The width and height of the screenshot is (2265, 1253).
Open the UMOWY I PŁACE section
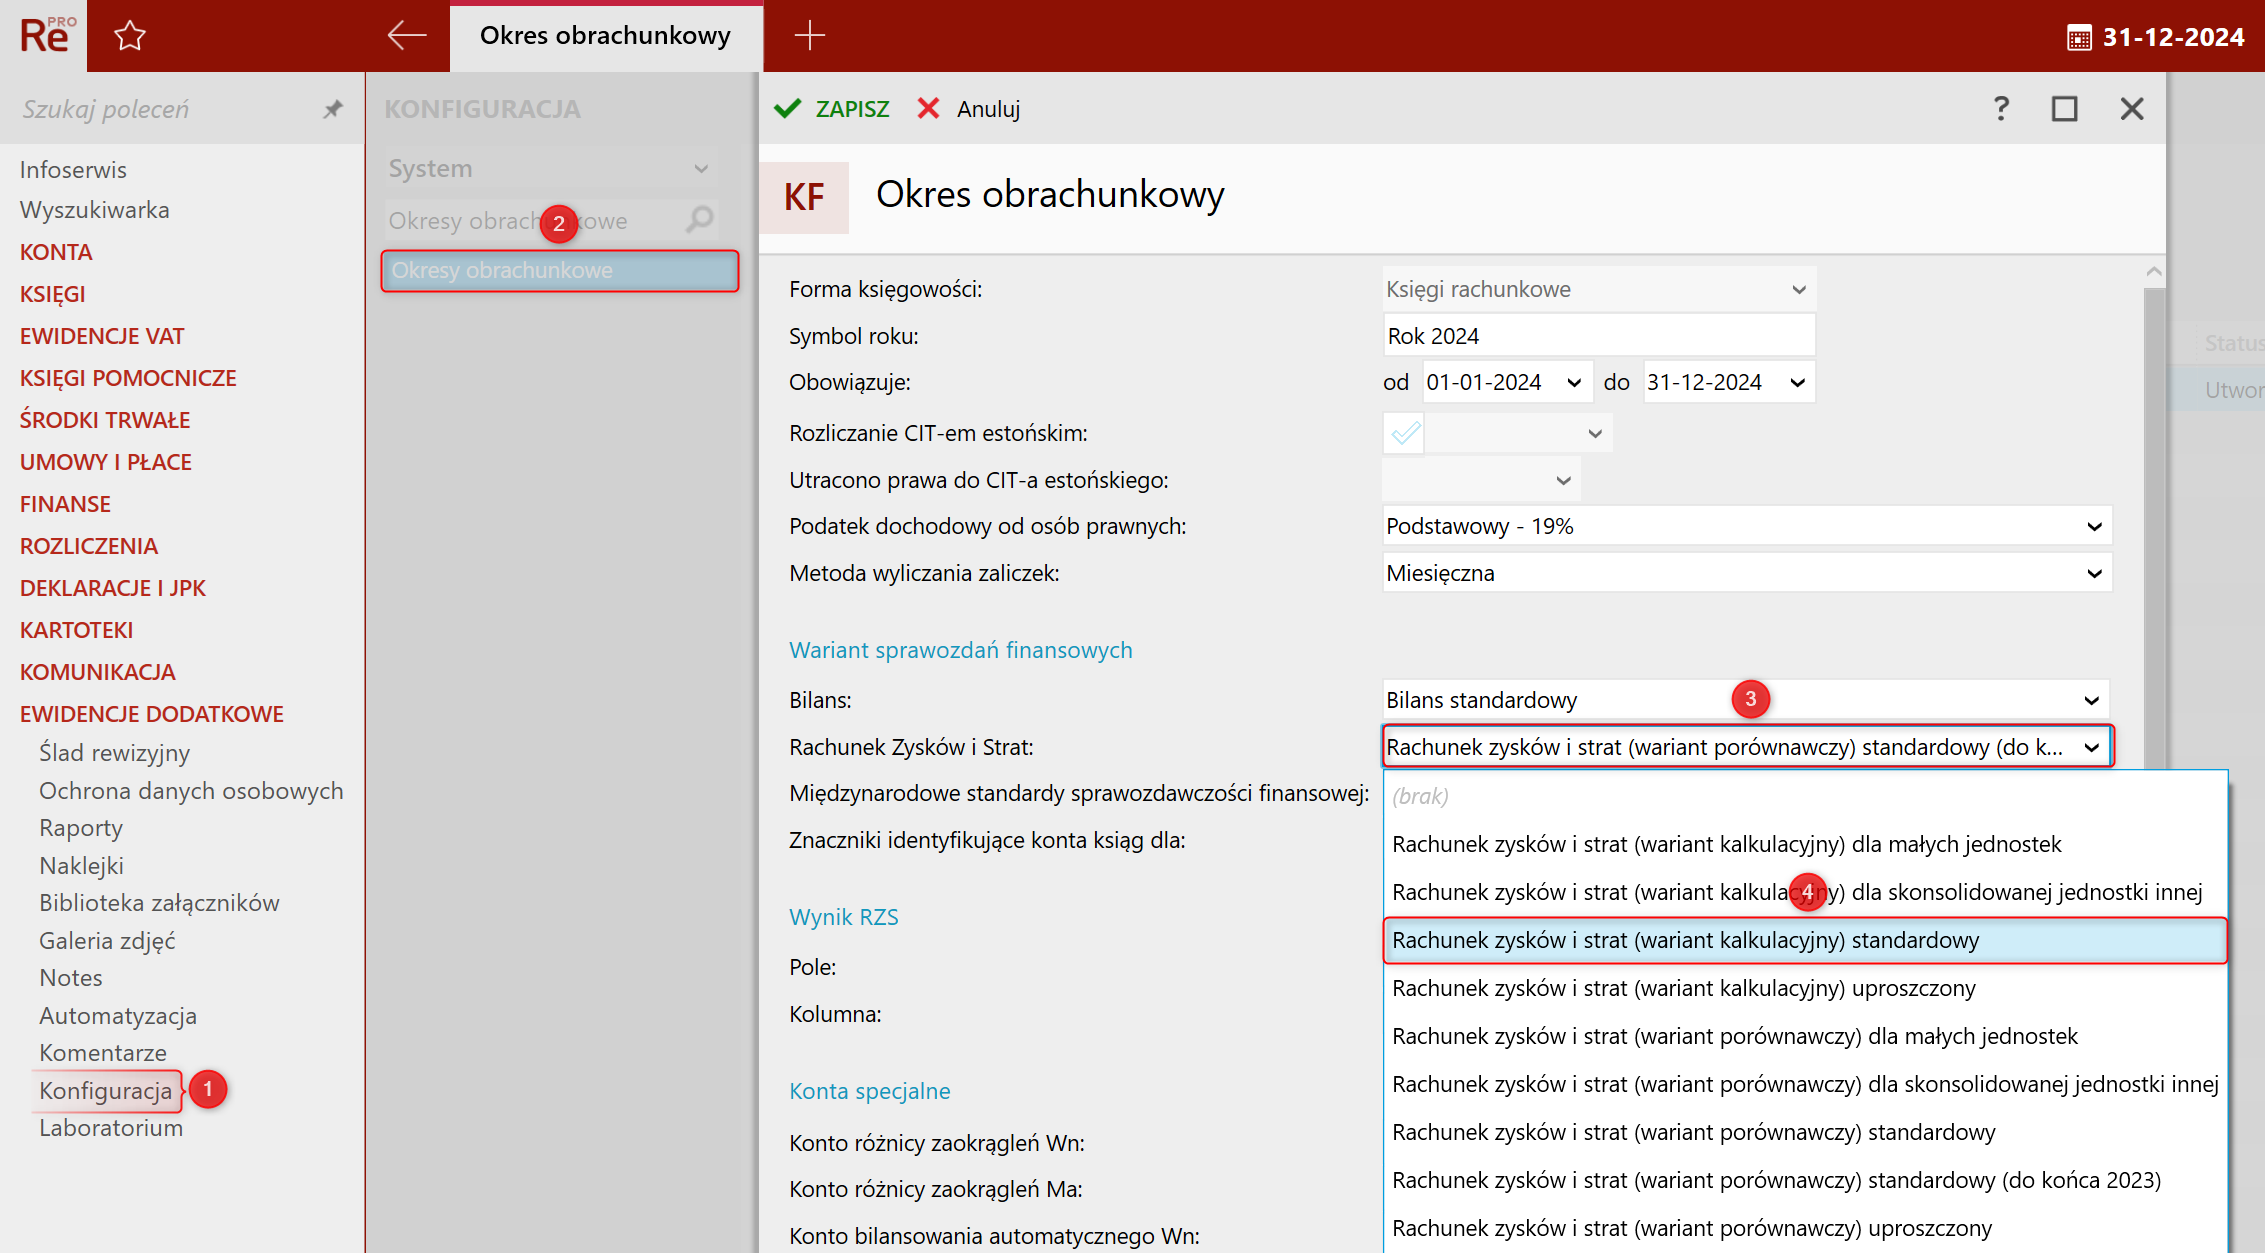coord(106,462)
